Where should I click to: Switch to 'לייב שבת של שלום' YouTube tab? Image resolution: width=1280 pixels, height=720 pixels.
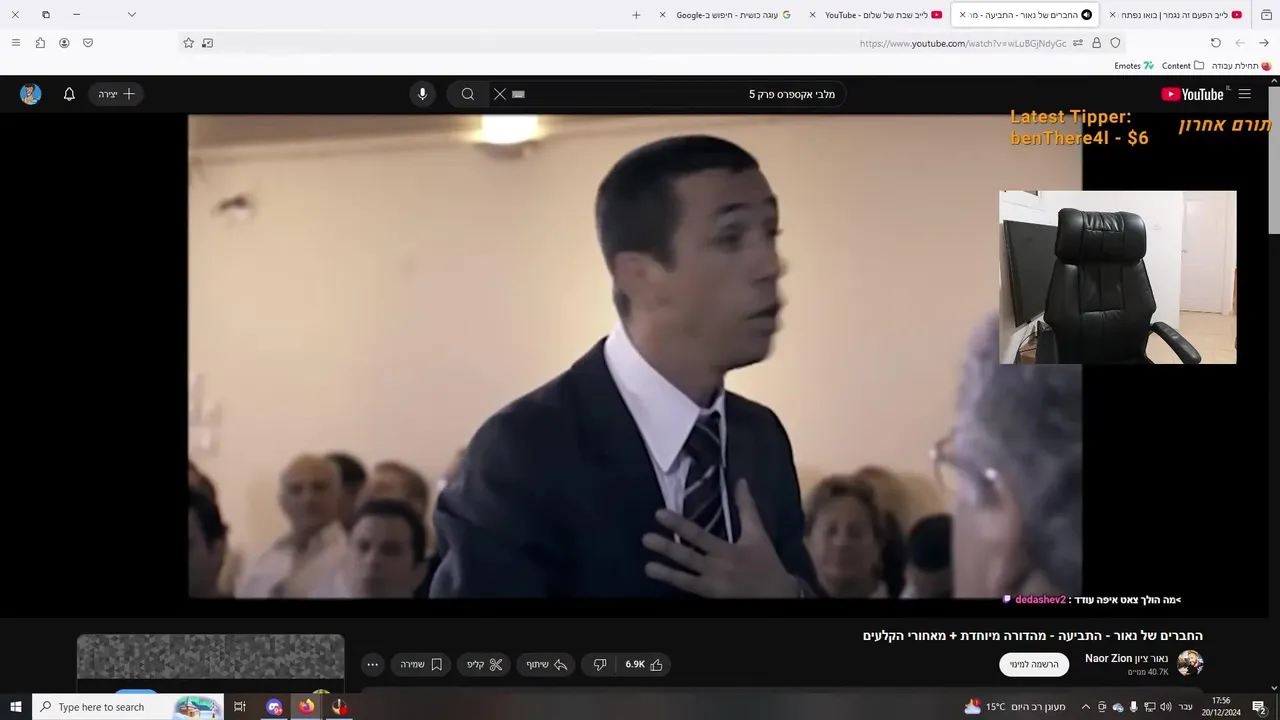(x=875, y=15)
